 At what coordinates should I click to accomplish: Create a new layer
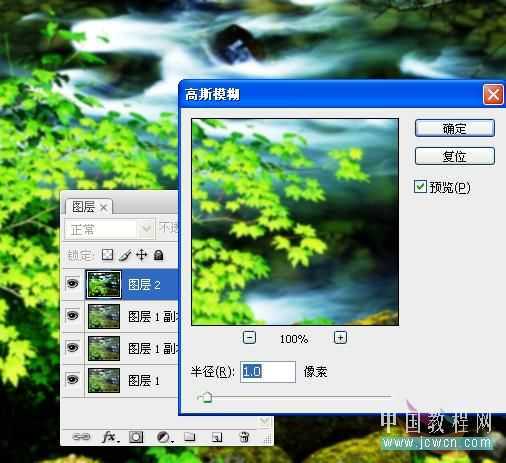point(217,437)
